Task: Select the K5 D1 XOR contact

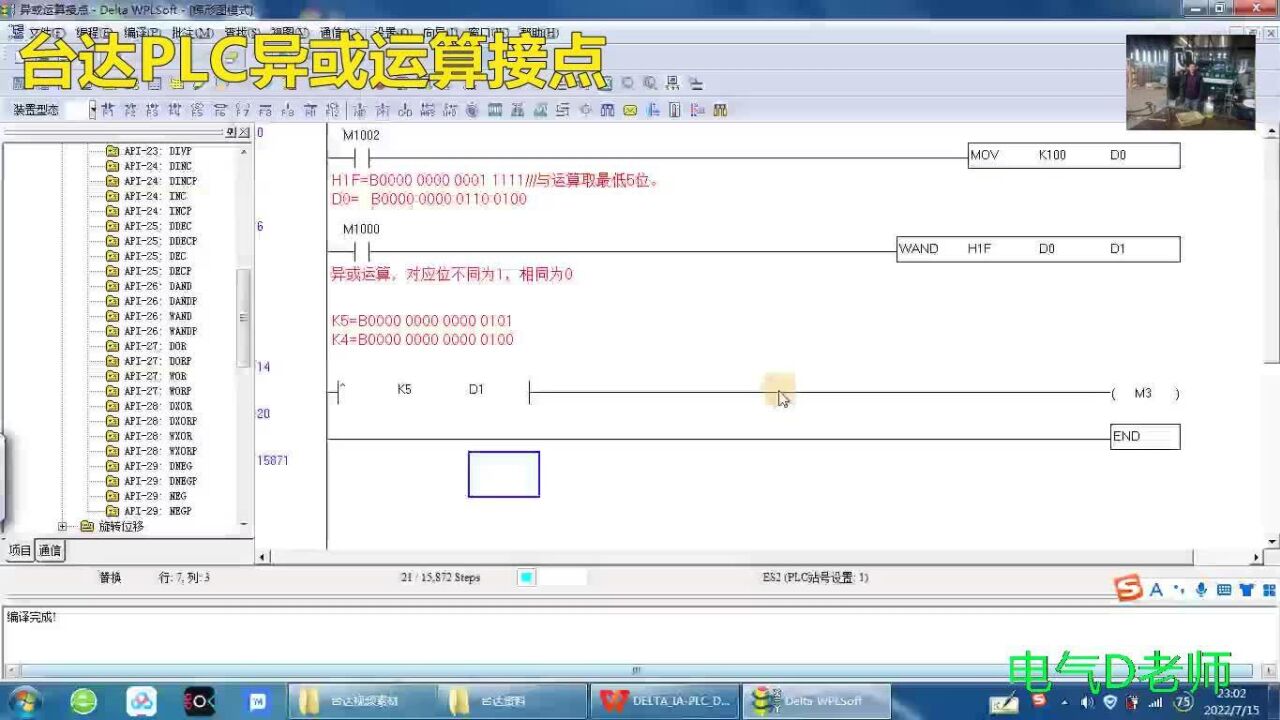Action: (x=433, y=392)
